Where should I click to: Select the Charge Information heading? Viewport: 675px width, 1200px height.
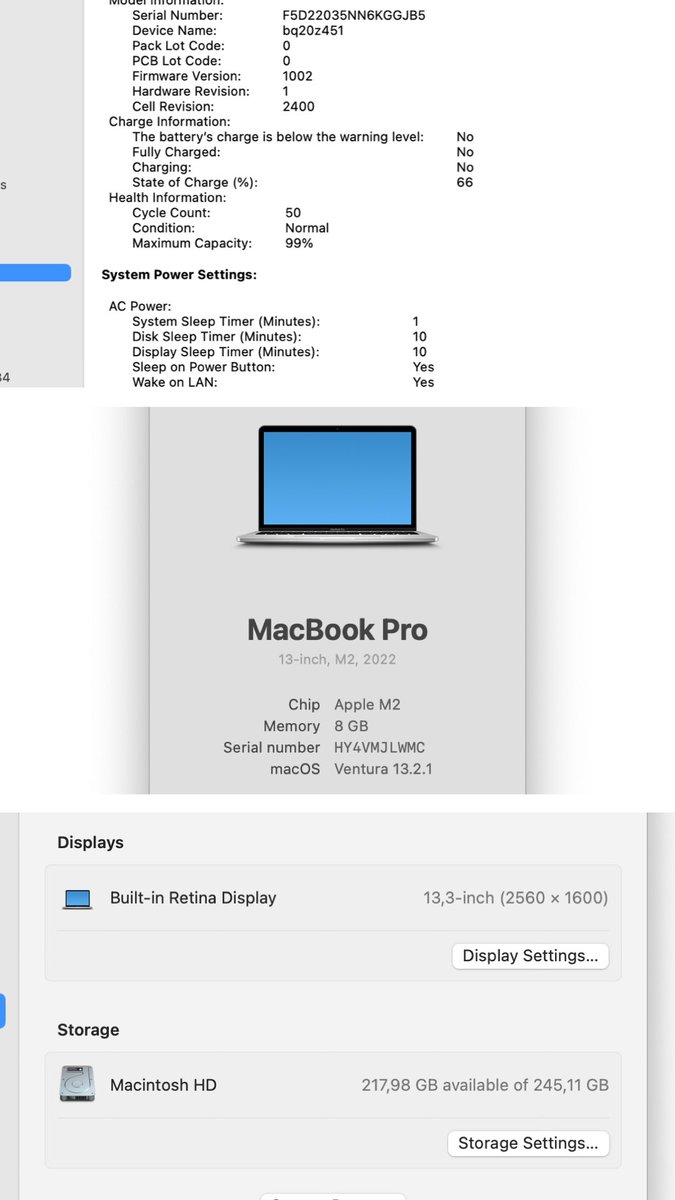(168, 122)
